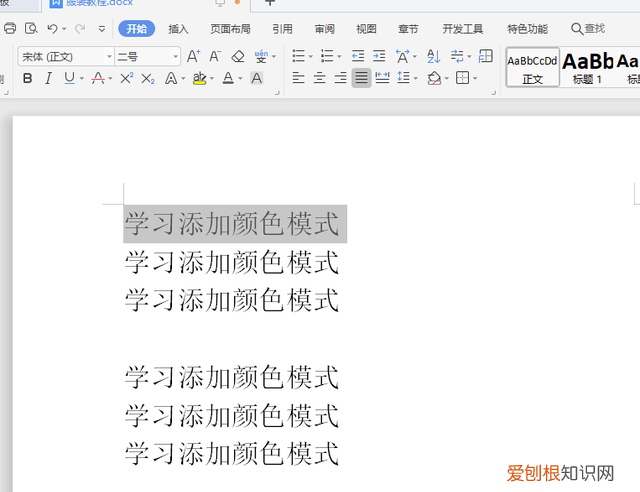Open the 视图 ribbon tab
This screenshot has width=640, height=492.
pos(366,29)
